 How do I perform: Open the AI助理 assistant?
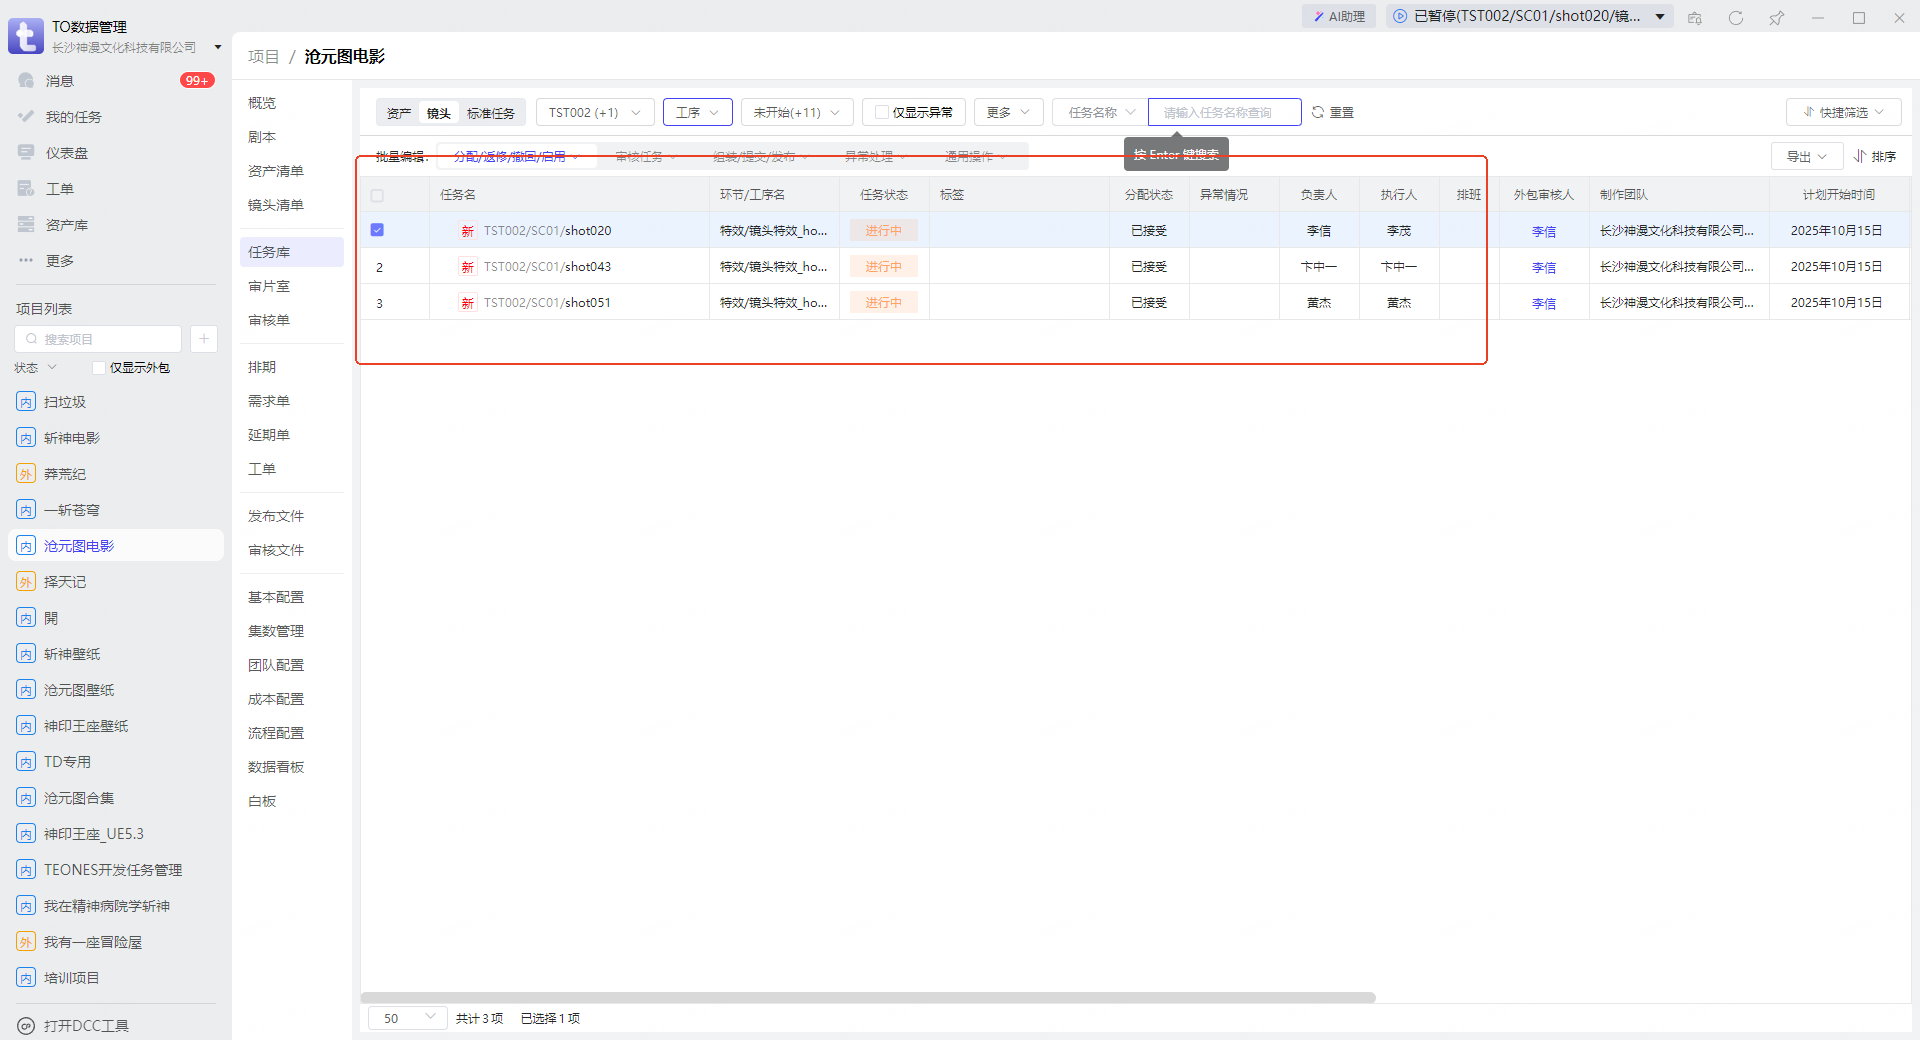pos(1339,16)
